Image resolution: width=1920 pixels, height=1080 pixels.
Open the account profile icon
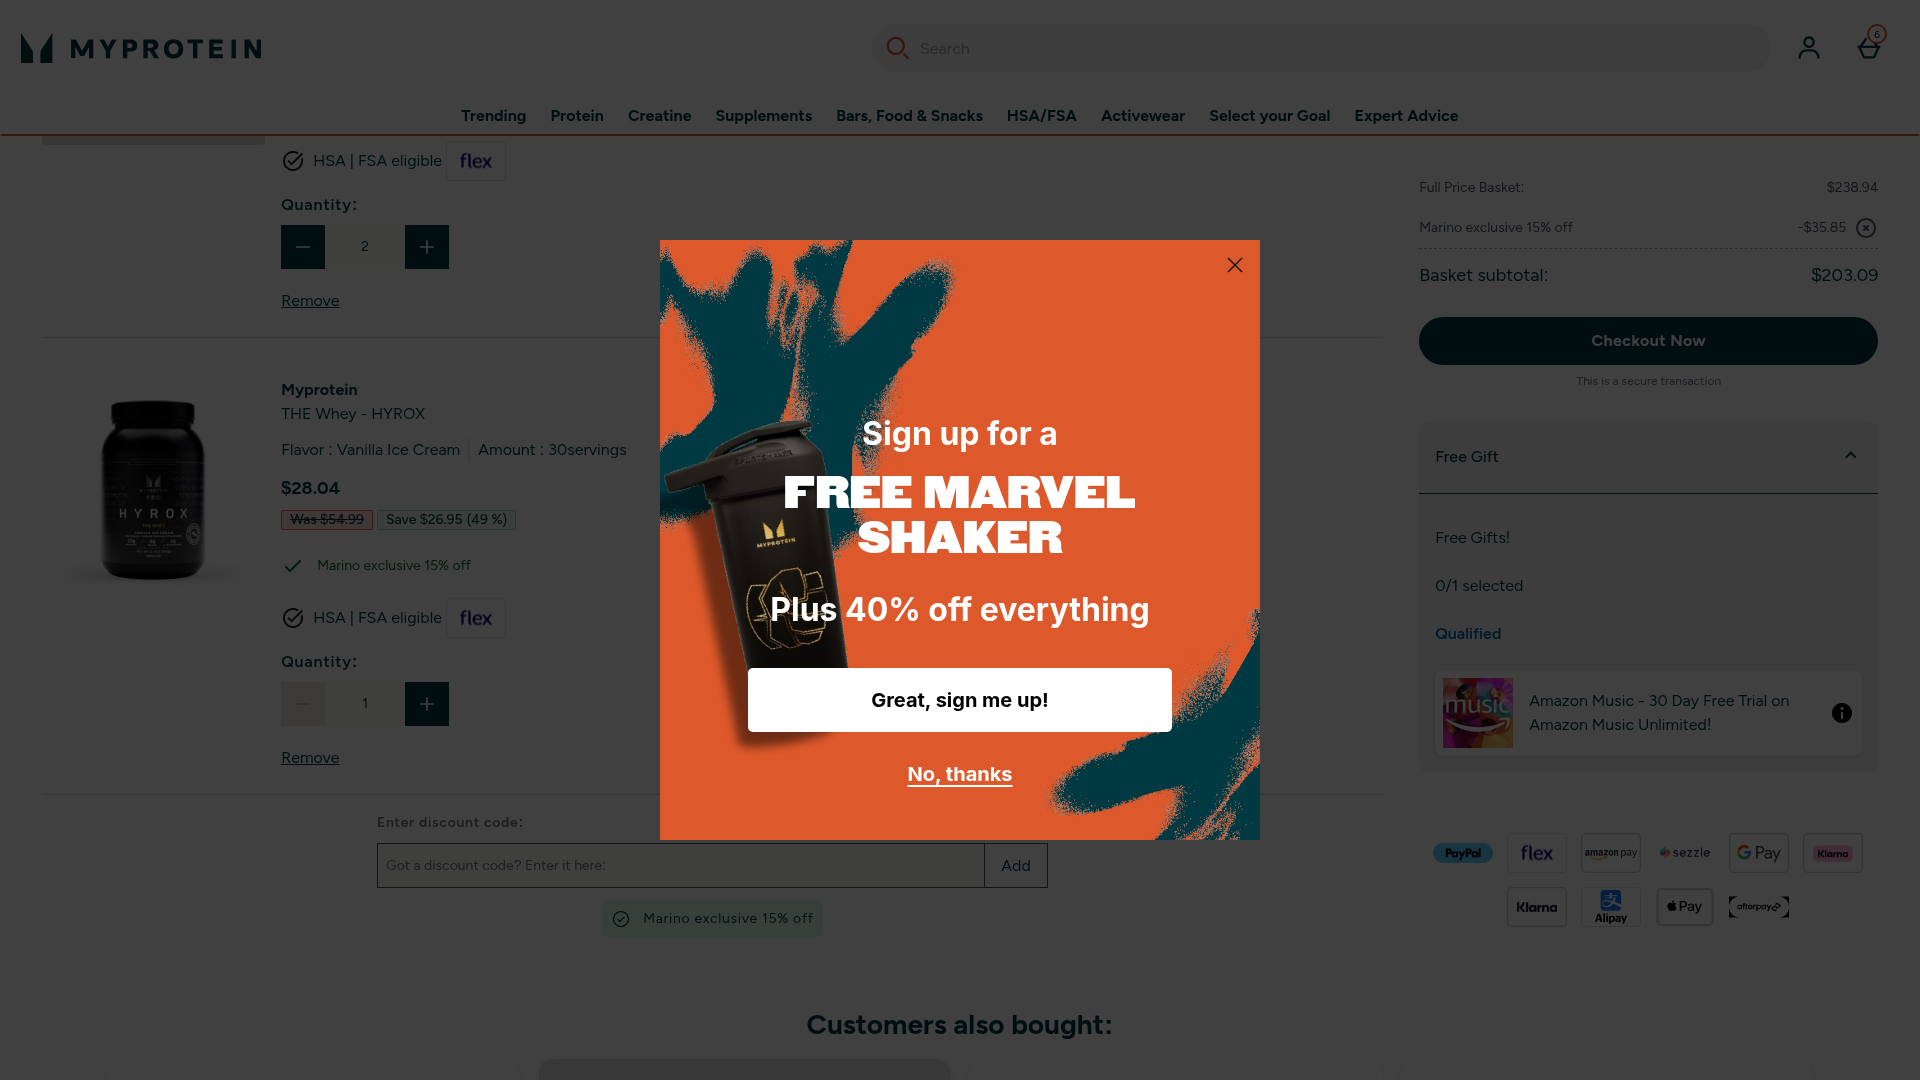[1808, 47]
